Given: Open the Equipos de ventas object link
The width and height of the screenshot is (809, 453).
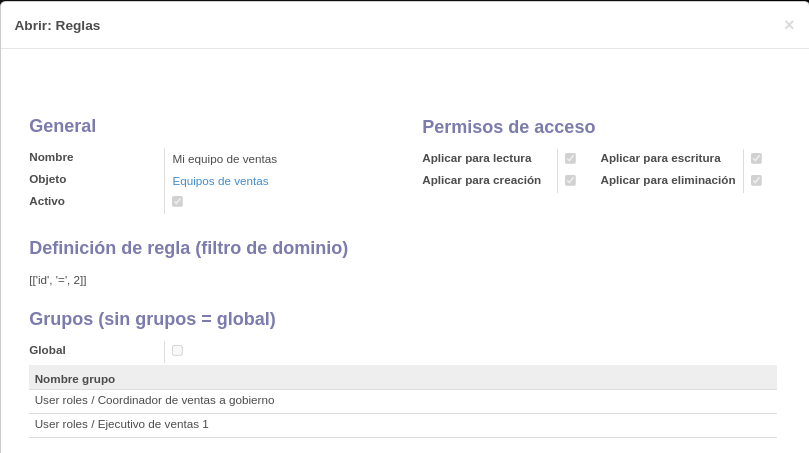Looking at the screenshot, I should (220, 181).
